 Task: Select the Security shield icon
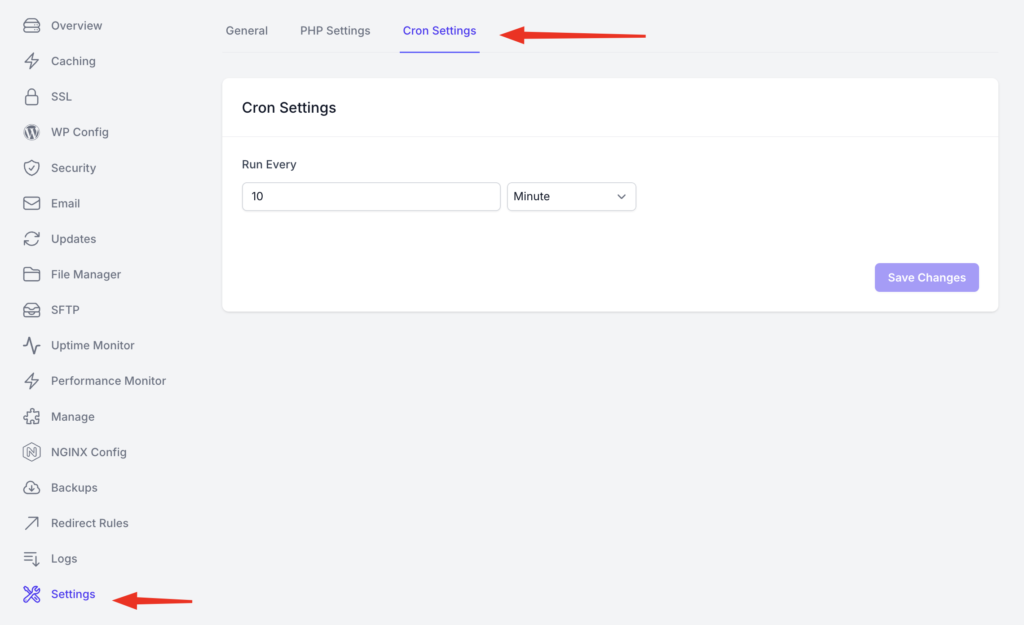[31, 168]
